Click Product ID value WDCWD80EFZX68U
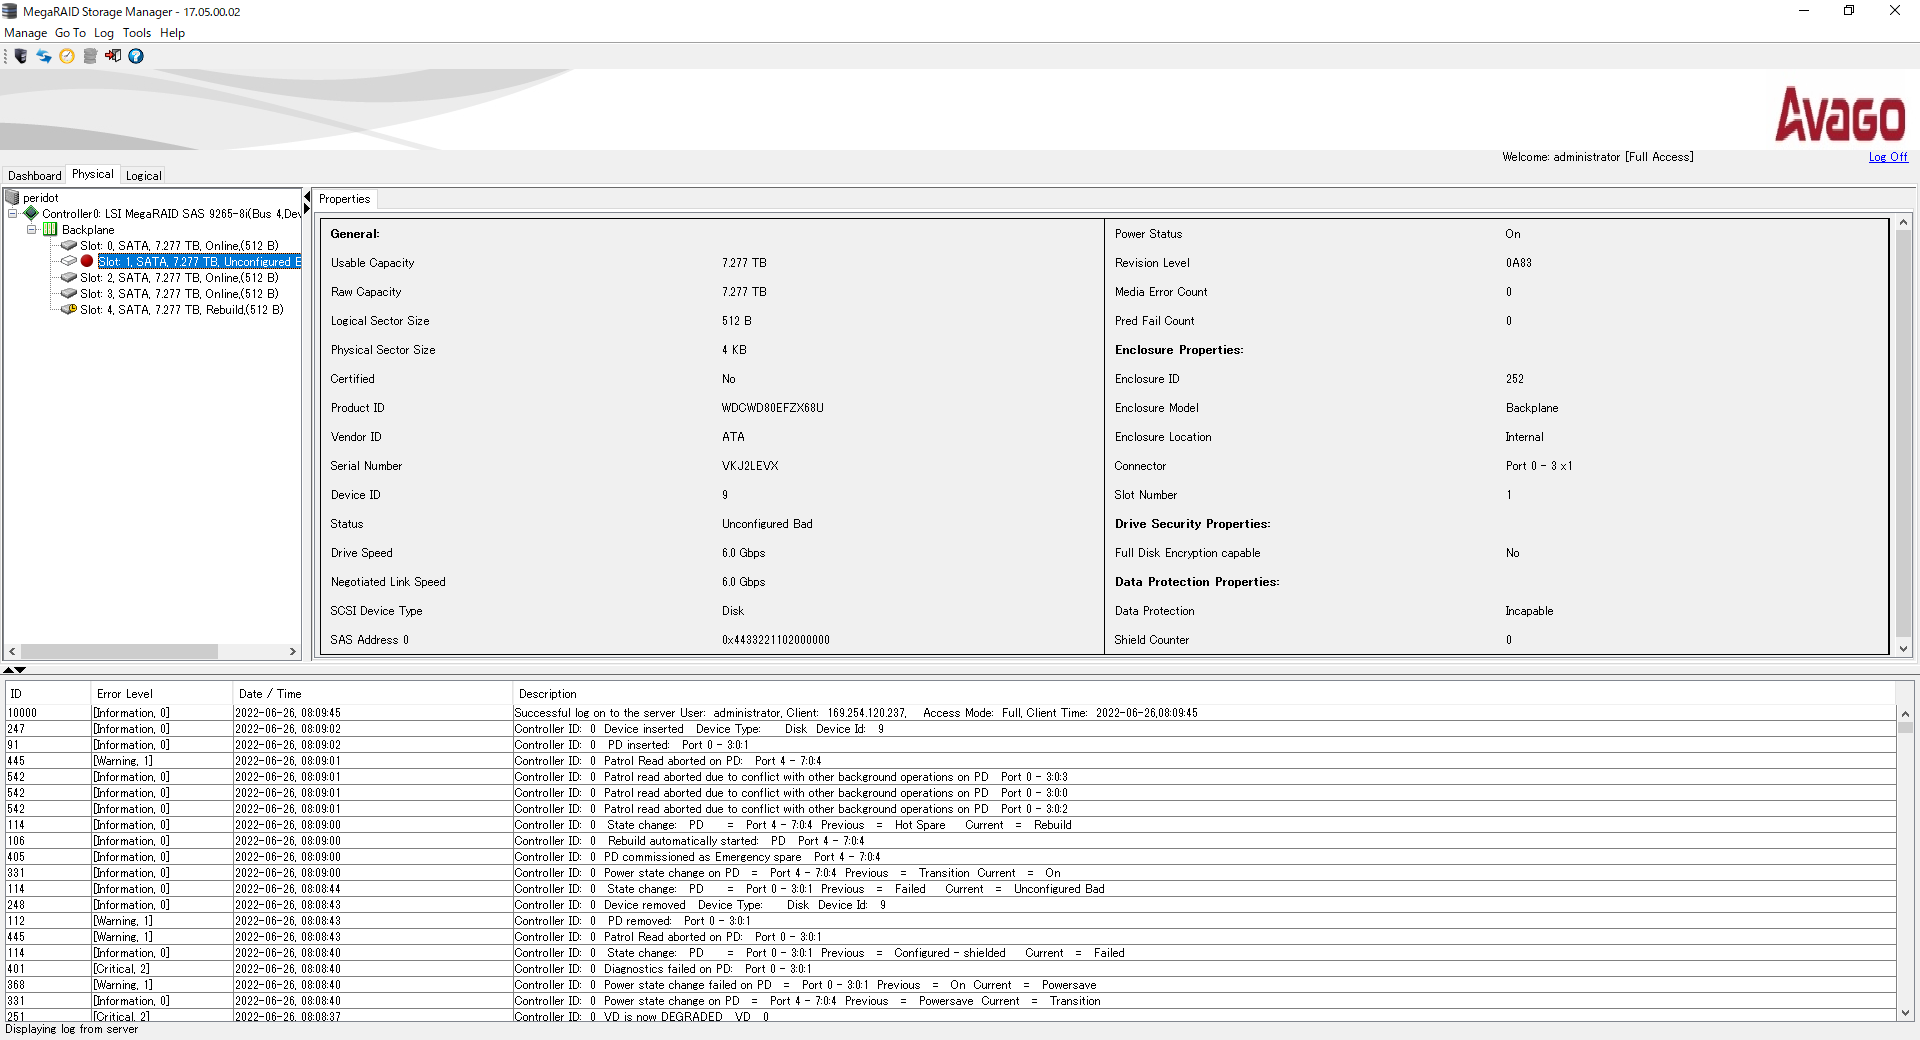Viewport: 1920px width, 1040px height. (x=772, y=408)
